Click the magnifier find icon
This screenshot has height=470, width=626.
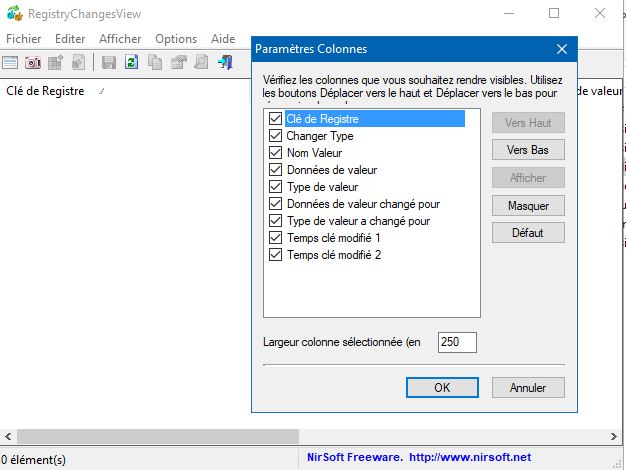201,62
